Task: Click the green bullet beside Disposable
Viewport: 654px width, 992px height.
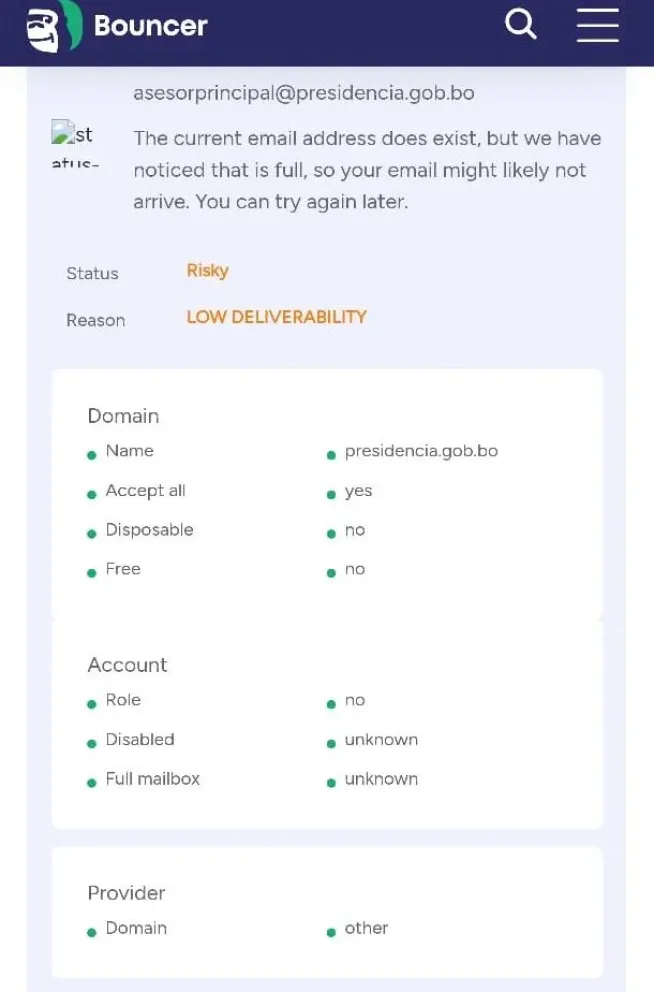Action: [92, 533]
